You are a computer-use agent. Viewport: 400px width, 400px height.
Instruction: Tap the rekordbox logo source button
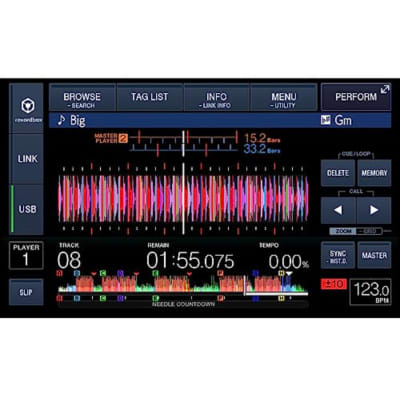(x=26, y=108)
